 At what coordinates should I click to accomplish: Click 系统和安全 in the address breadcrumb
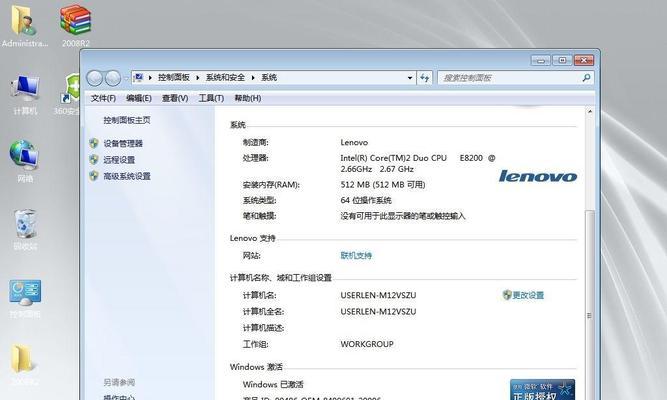pos(225,77)
